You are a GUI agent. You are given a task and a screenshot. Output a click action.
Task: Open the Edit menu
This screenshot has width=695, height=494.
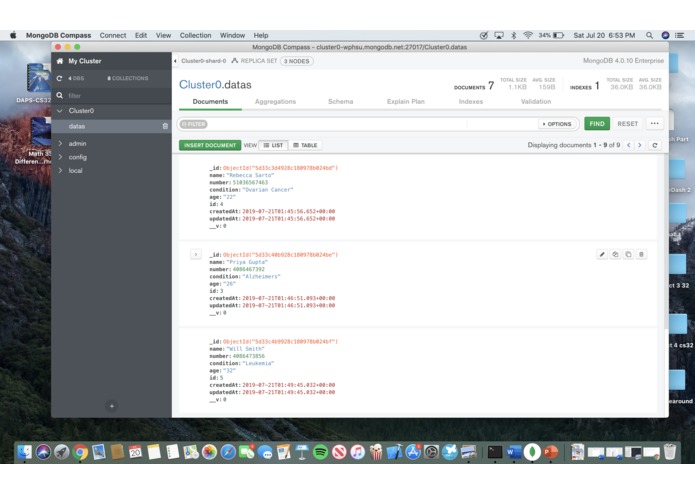(x=141, y=35)
